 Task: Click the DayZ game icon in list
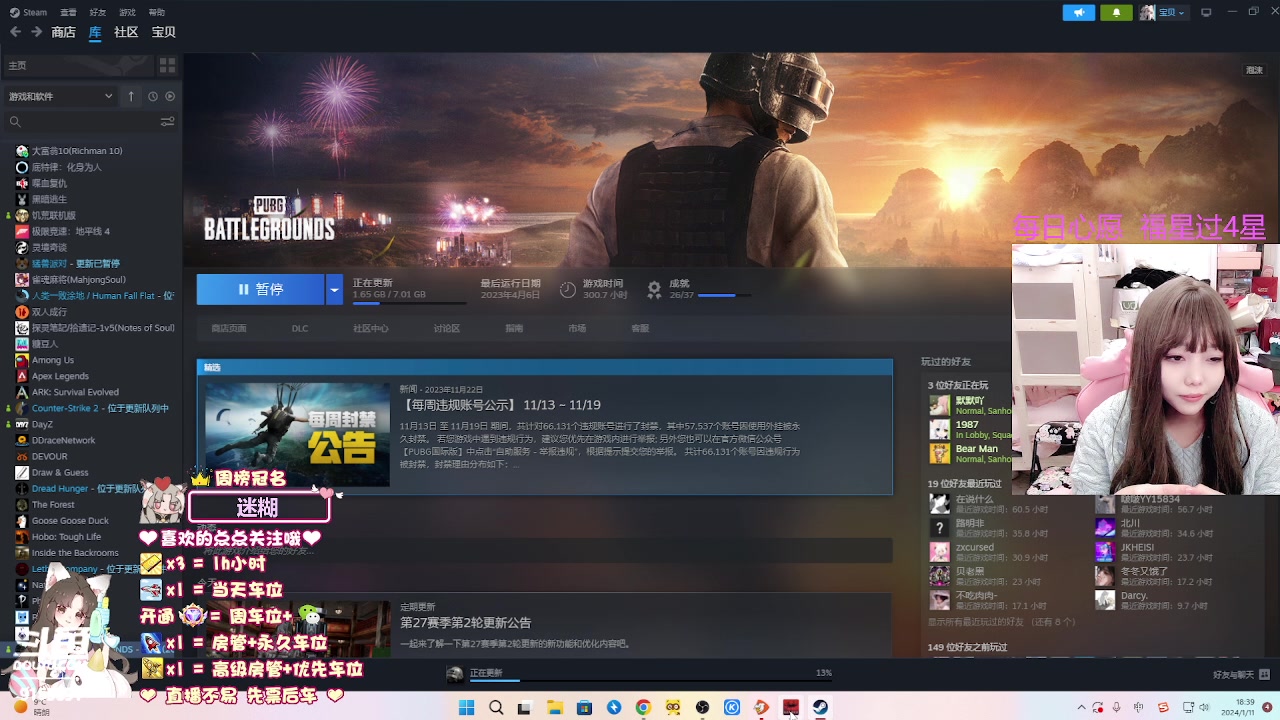[22, 424]
